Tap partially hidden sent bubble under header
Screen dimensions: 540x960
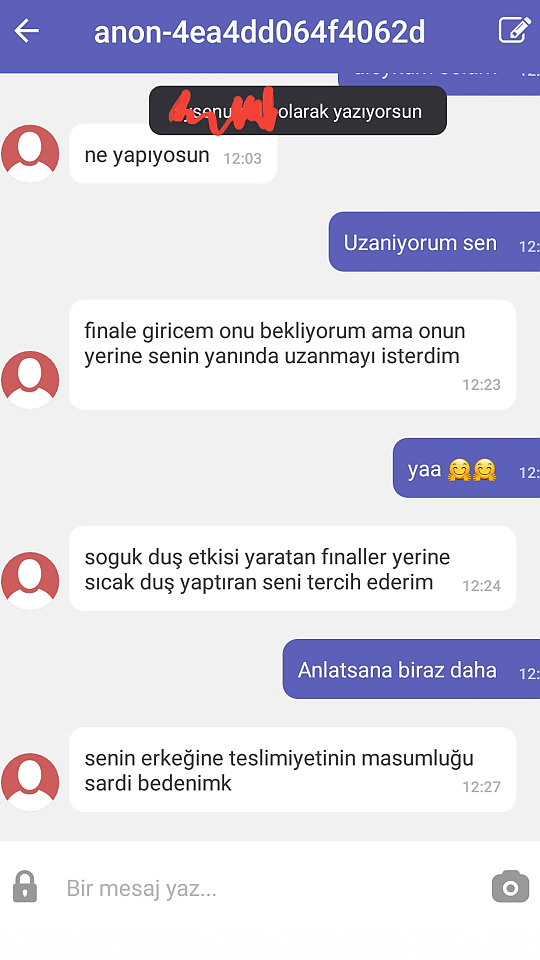438,81
